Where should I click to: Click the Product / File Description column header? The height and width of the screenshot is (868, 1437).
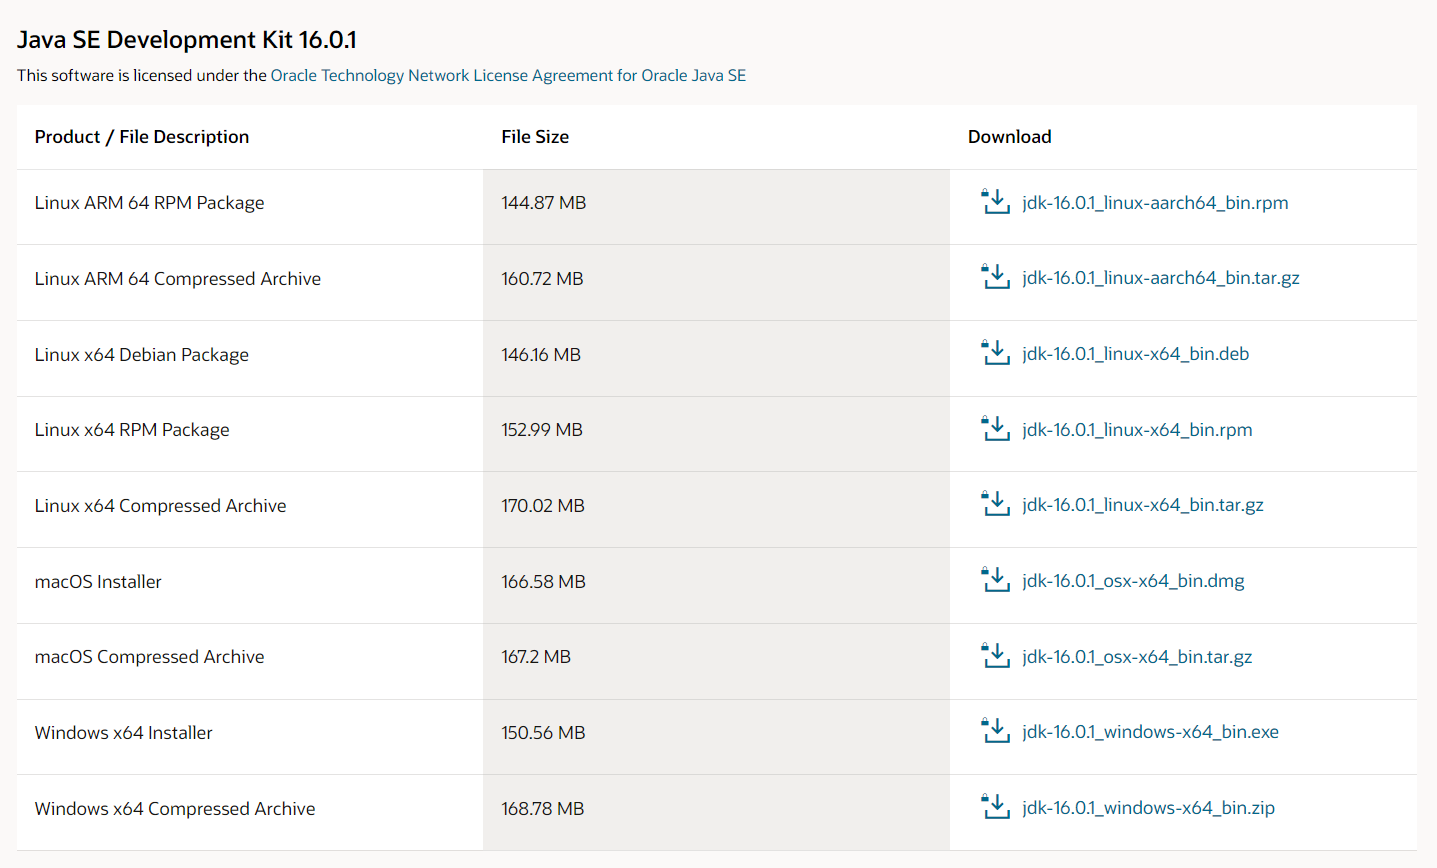point(142,137)
